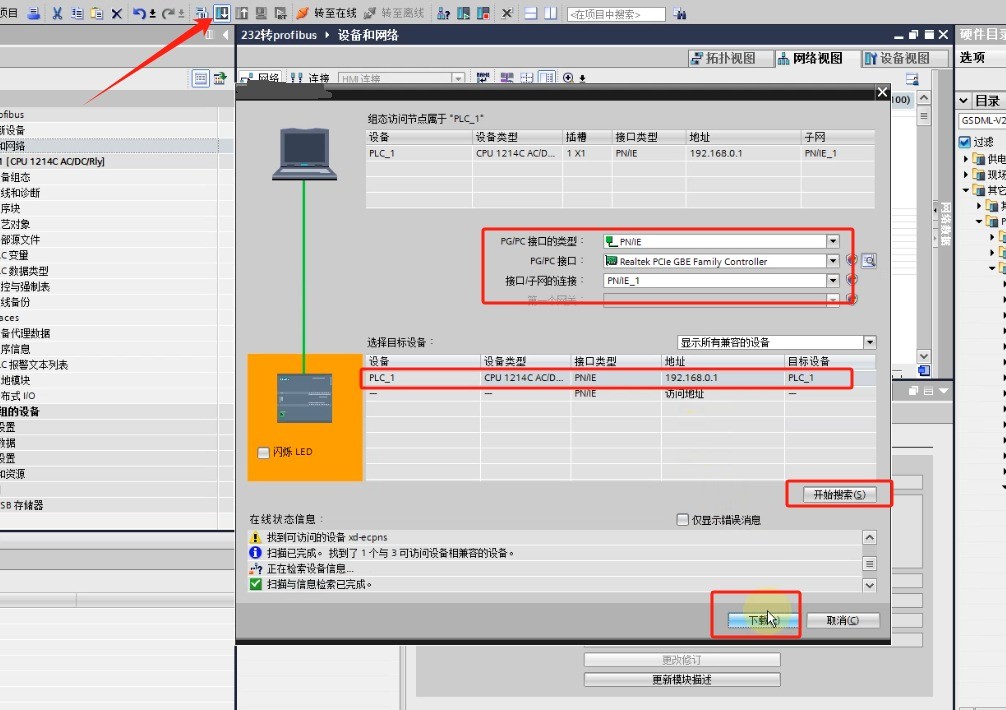The image size is (1006, 710).
Task: Click the project tree list view icon
Action: (201, 78)
